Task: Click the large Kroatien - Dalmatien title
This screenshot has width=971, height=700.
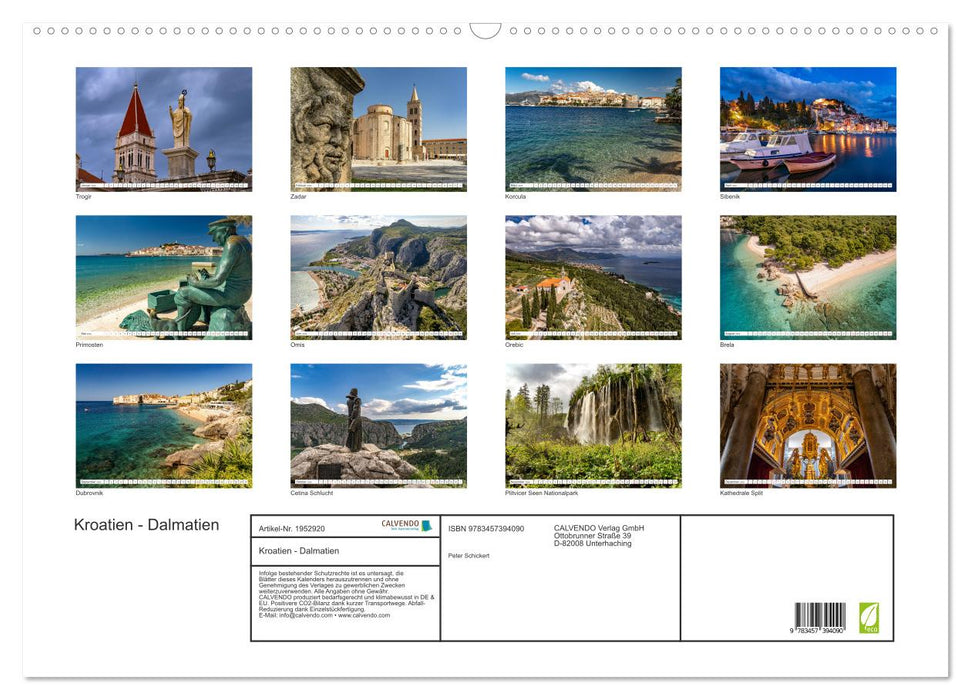Action: [x=146, y=525]
